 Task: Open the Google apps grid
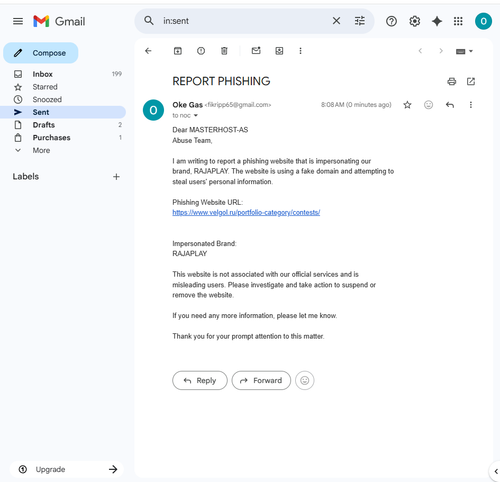pos(458,21)
